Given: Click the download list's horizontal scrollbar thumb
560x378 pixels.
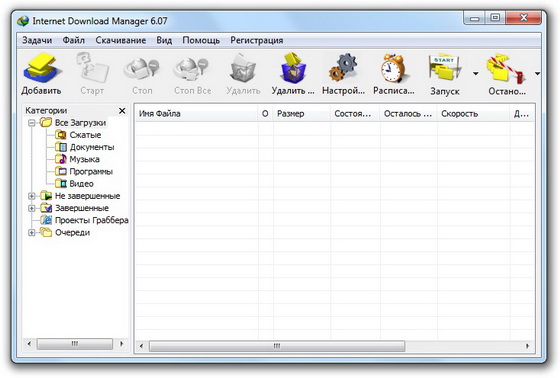Looking at the screenshot, I should point(277,346).
